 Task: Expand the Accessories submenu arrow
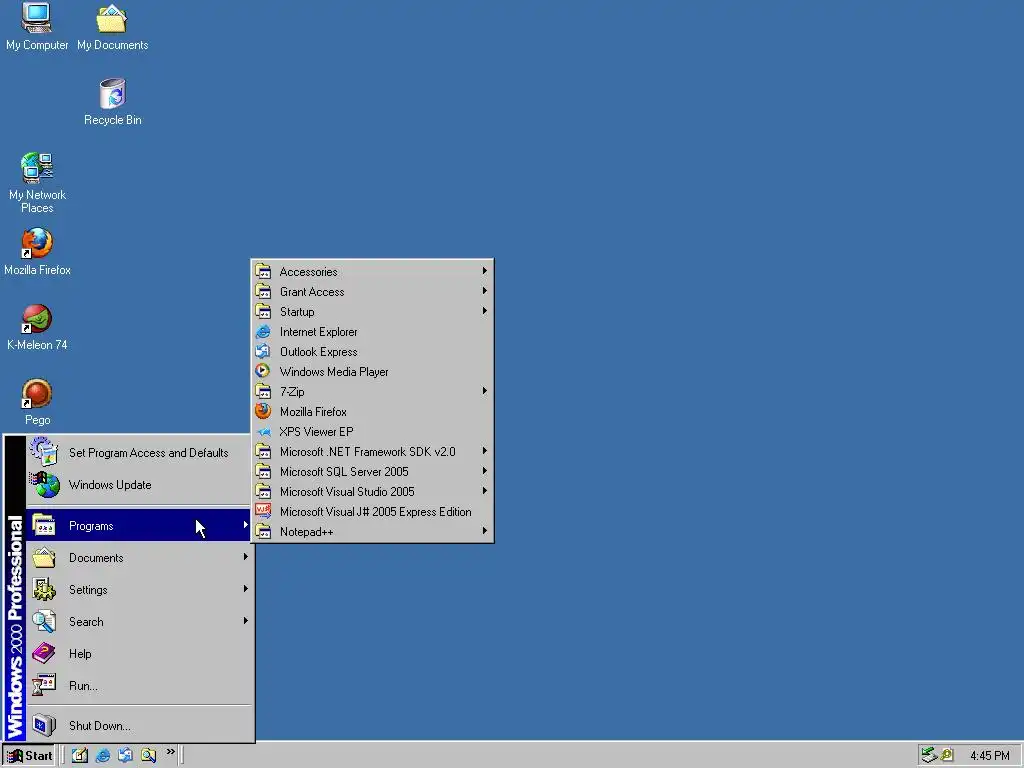485,270
